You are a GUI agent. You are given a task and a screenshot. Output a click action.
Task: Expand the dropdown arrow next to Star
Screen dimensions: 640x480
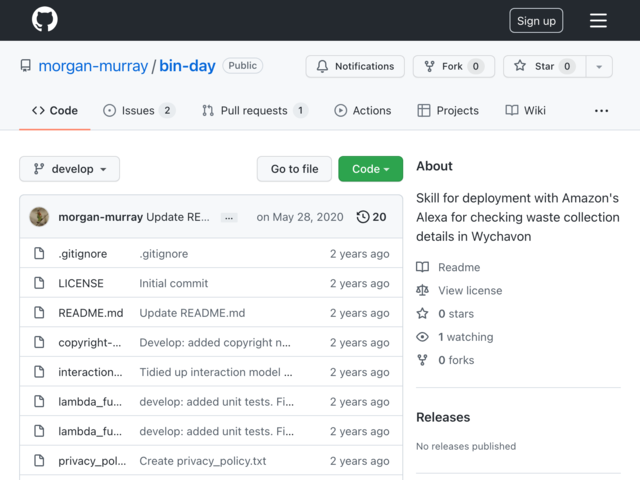click(599, 66)
